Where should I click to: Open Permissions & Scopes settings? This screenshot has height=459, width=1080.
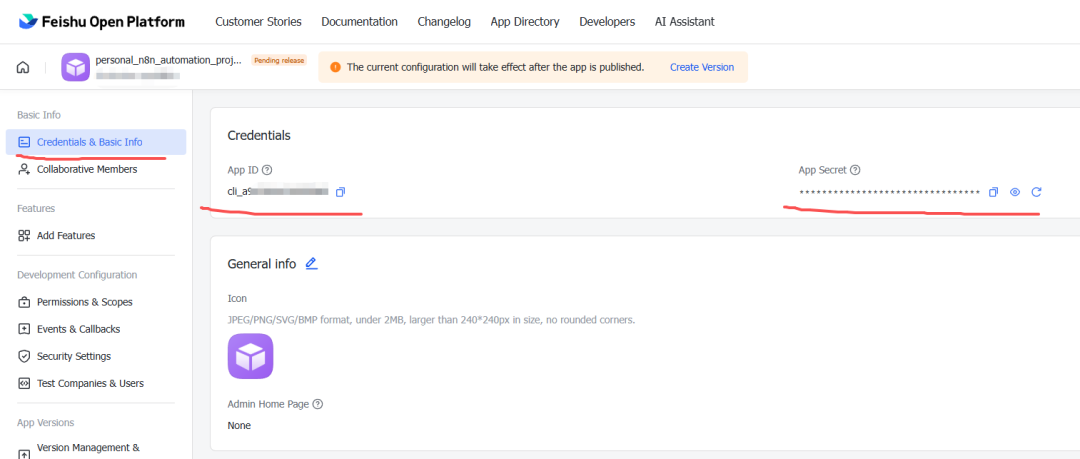tap(84, 302)
